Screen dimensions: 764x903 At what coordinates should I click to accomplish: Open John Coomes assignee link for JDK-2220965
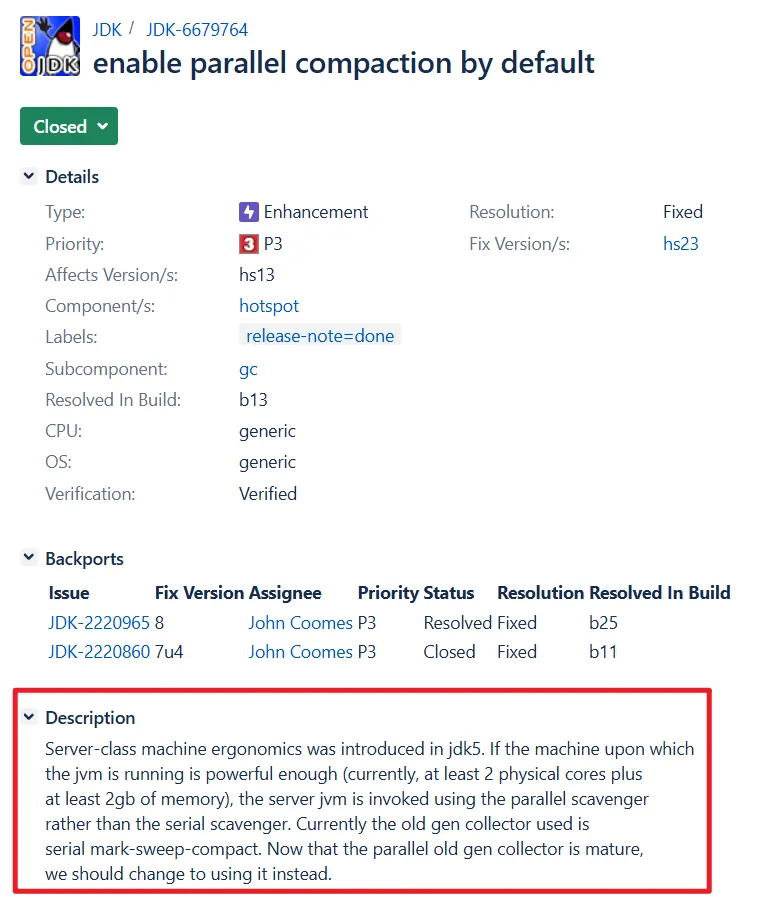301,623
